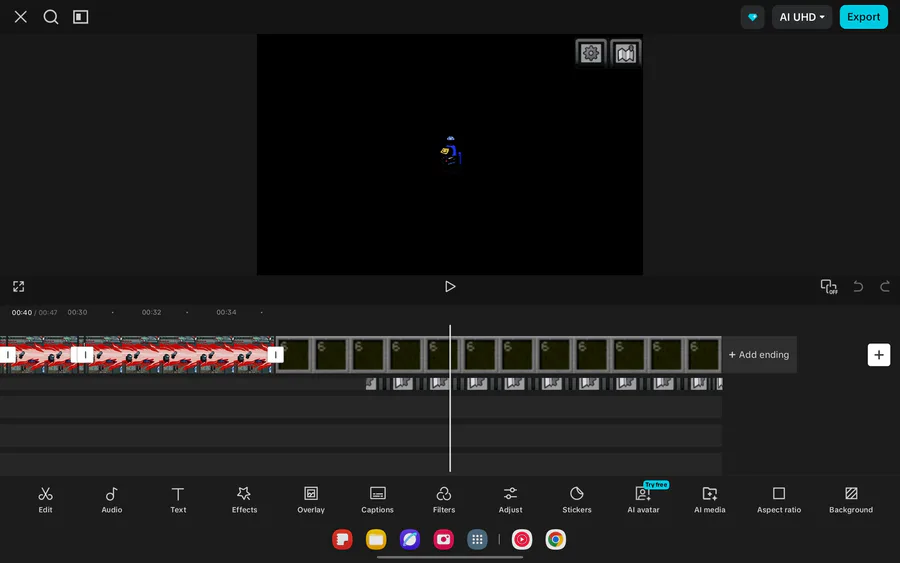Viewport: 900px width, 563px height.
Task: Click the map overlay in the preview
Action: [x=626, y=53]
